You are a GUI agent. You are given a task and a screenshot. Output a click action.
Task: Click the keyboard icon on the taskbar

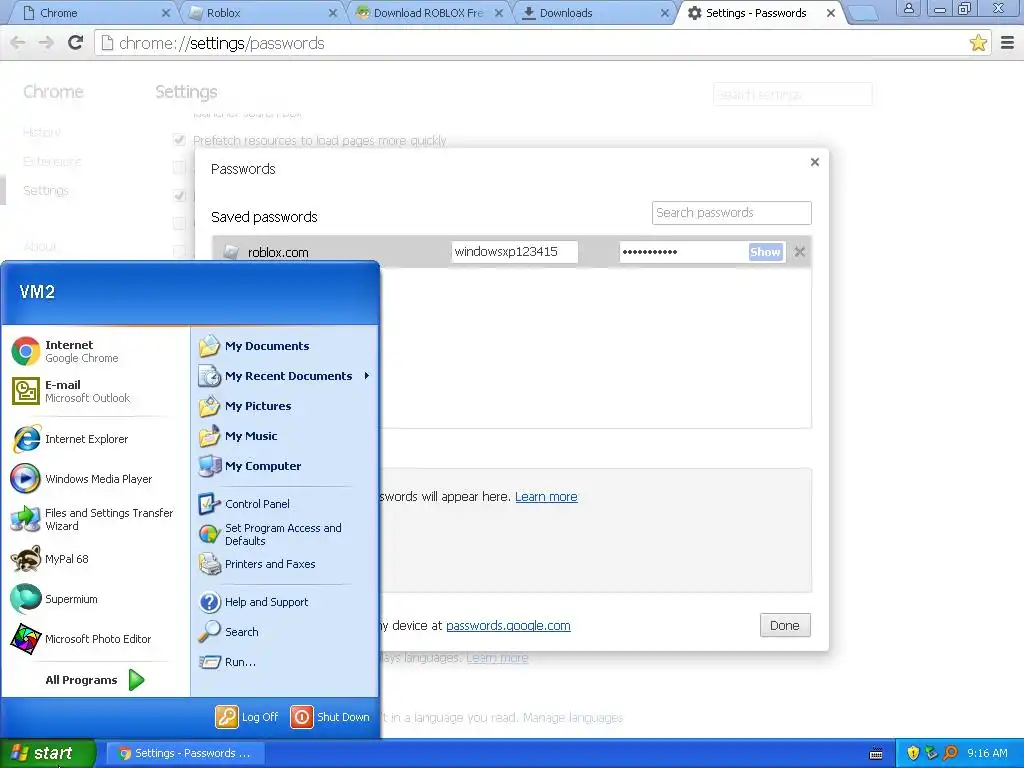click(876, 754)
